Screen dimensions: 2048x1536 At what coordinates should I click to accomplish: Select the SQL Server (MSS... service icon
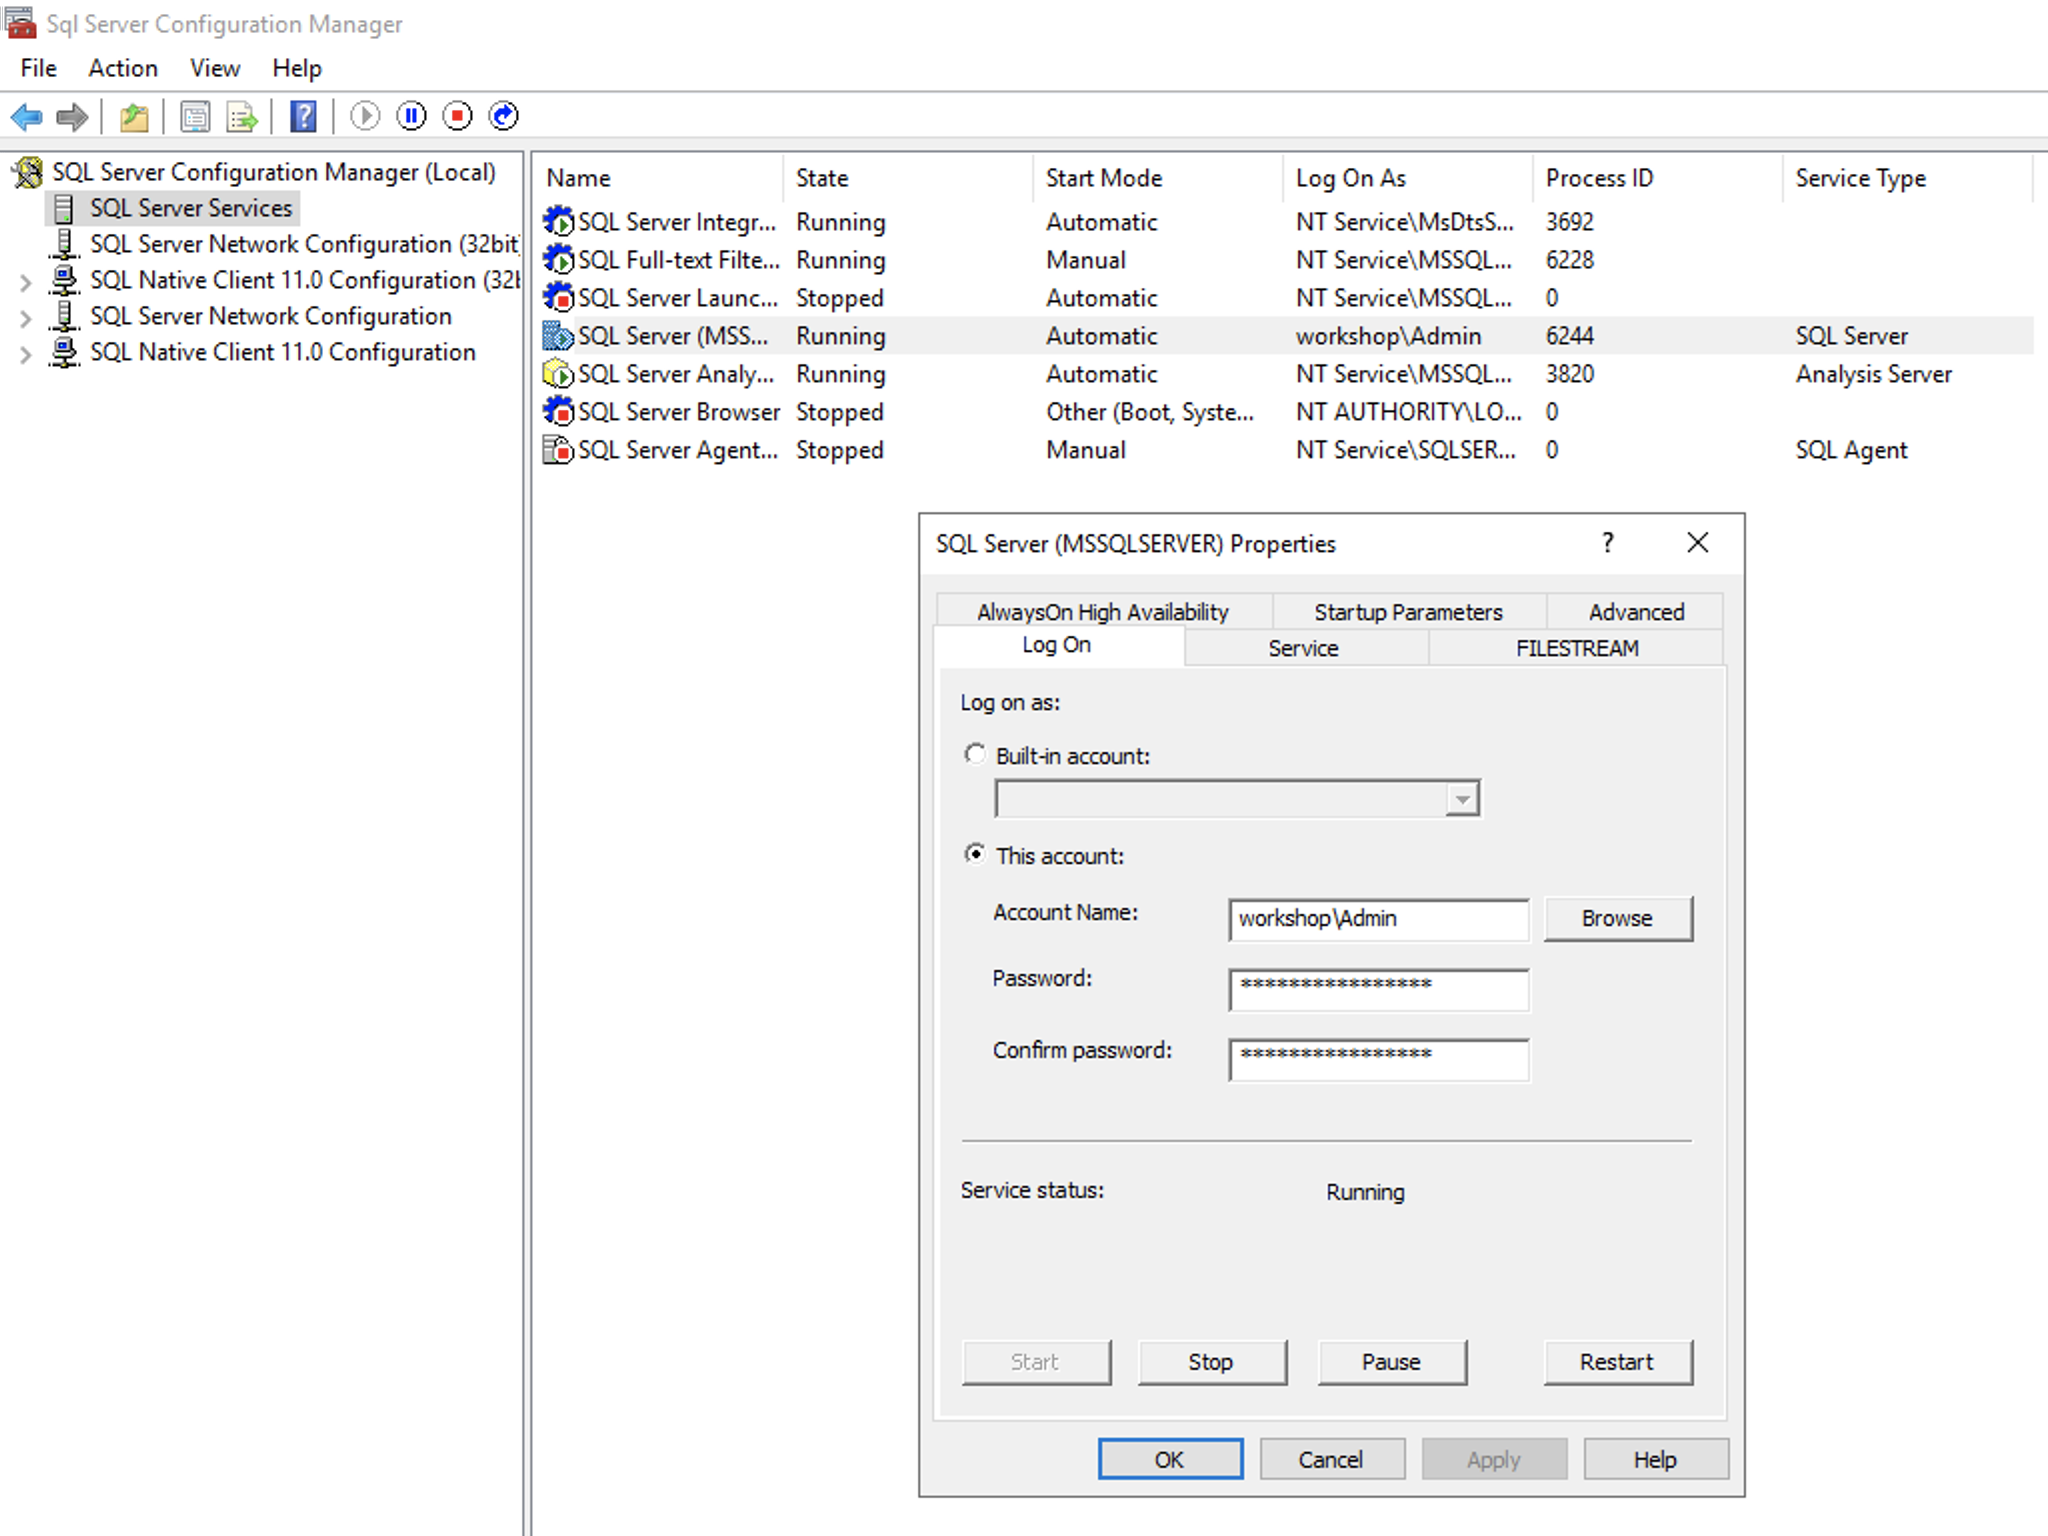558,335
